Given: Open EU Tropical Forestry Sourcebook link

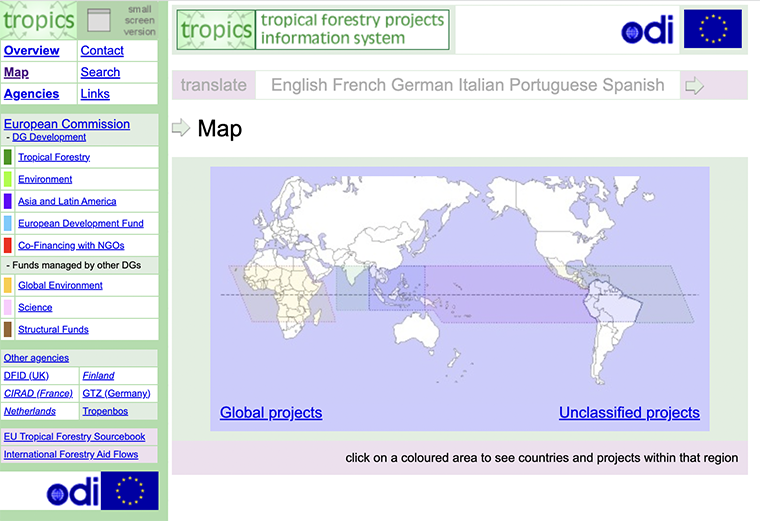Looking at the screenshot, I should (75, 436).
